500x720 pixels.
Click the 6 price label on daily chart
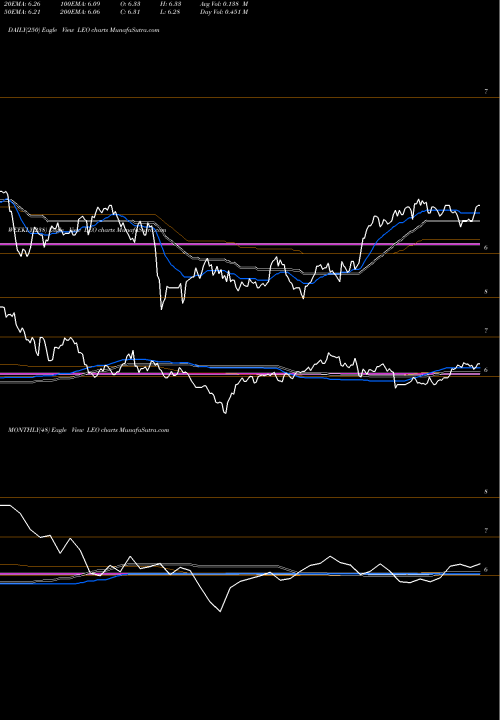486,248
